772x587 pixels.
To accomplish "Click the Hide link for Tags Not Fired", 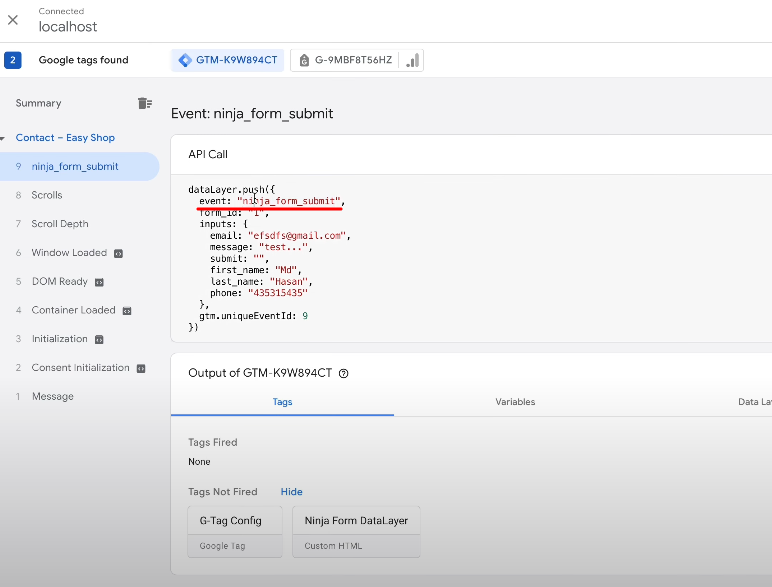I will pos(291,491).
